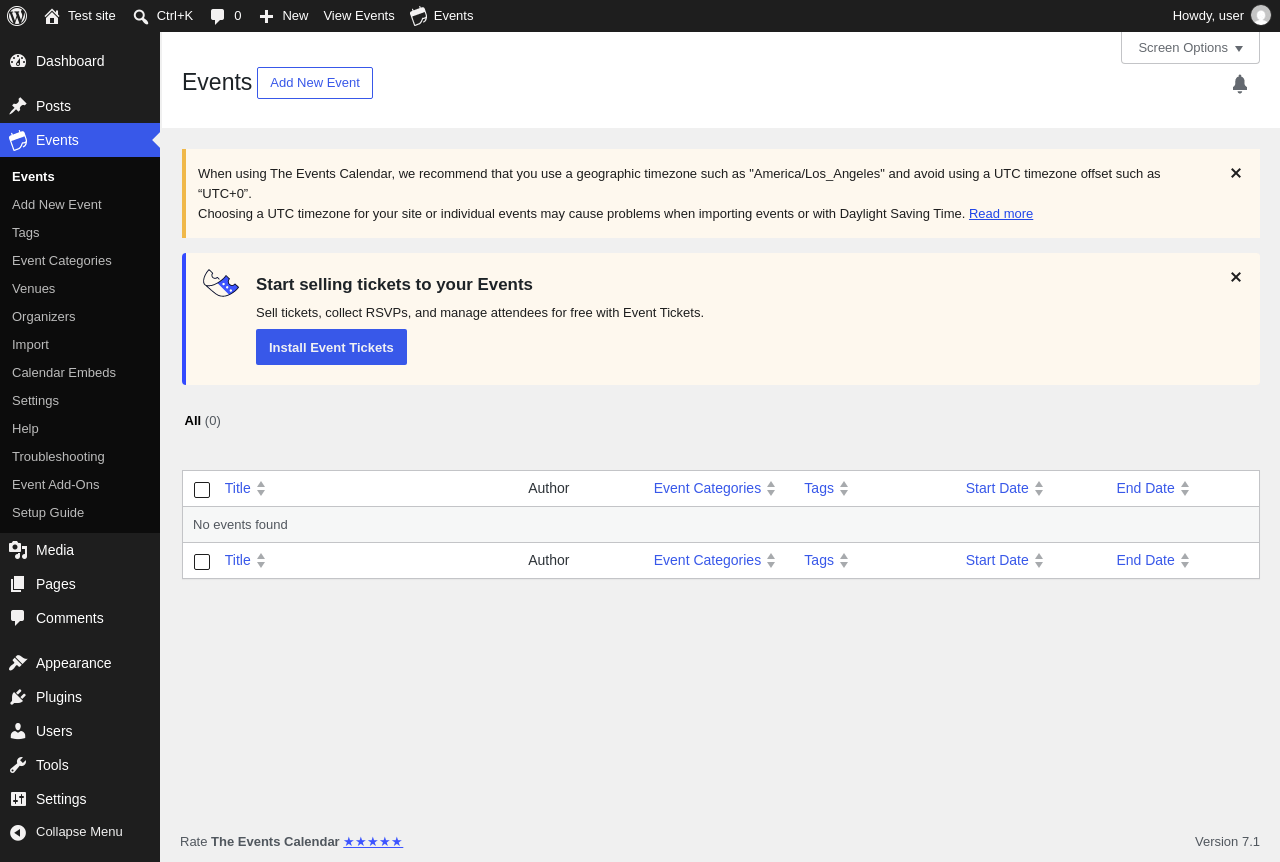Click the Settings sliders icon
The height and width of the screenshot is (862, 1280).
pos(18,799)
